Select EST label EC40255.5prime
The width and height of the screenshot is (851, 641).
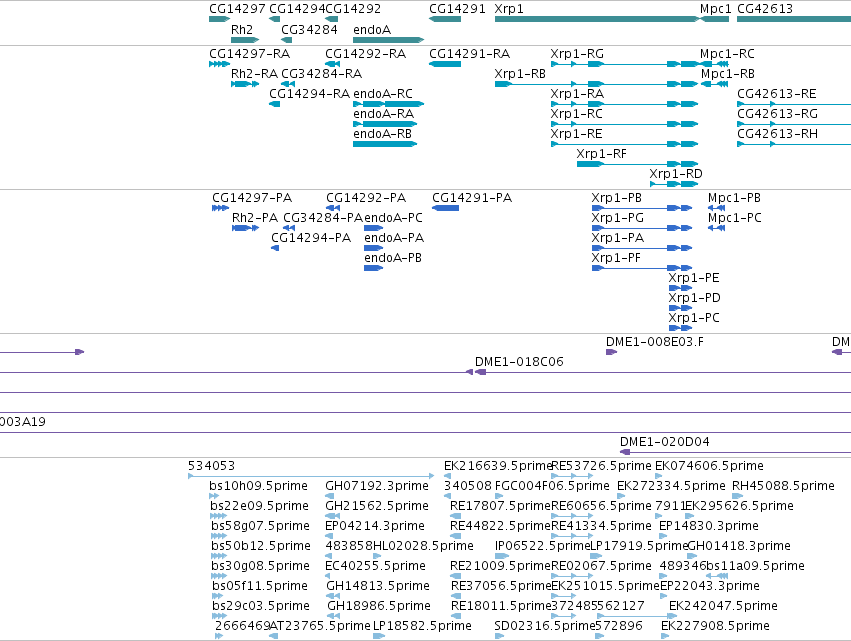(x=376, y=566)
